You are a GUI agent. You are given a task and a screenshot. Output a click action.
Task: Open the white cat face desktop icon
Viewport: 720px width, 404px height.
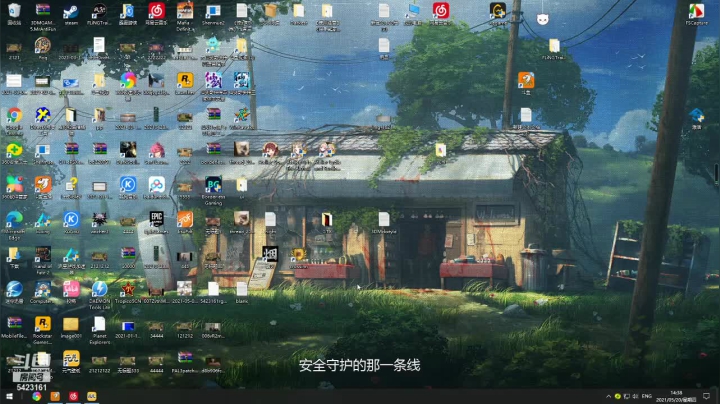(543, 19)
